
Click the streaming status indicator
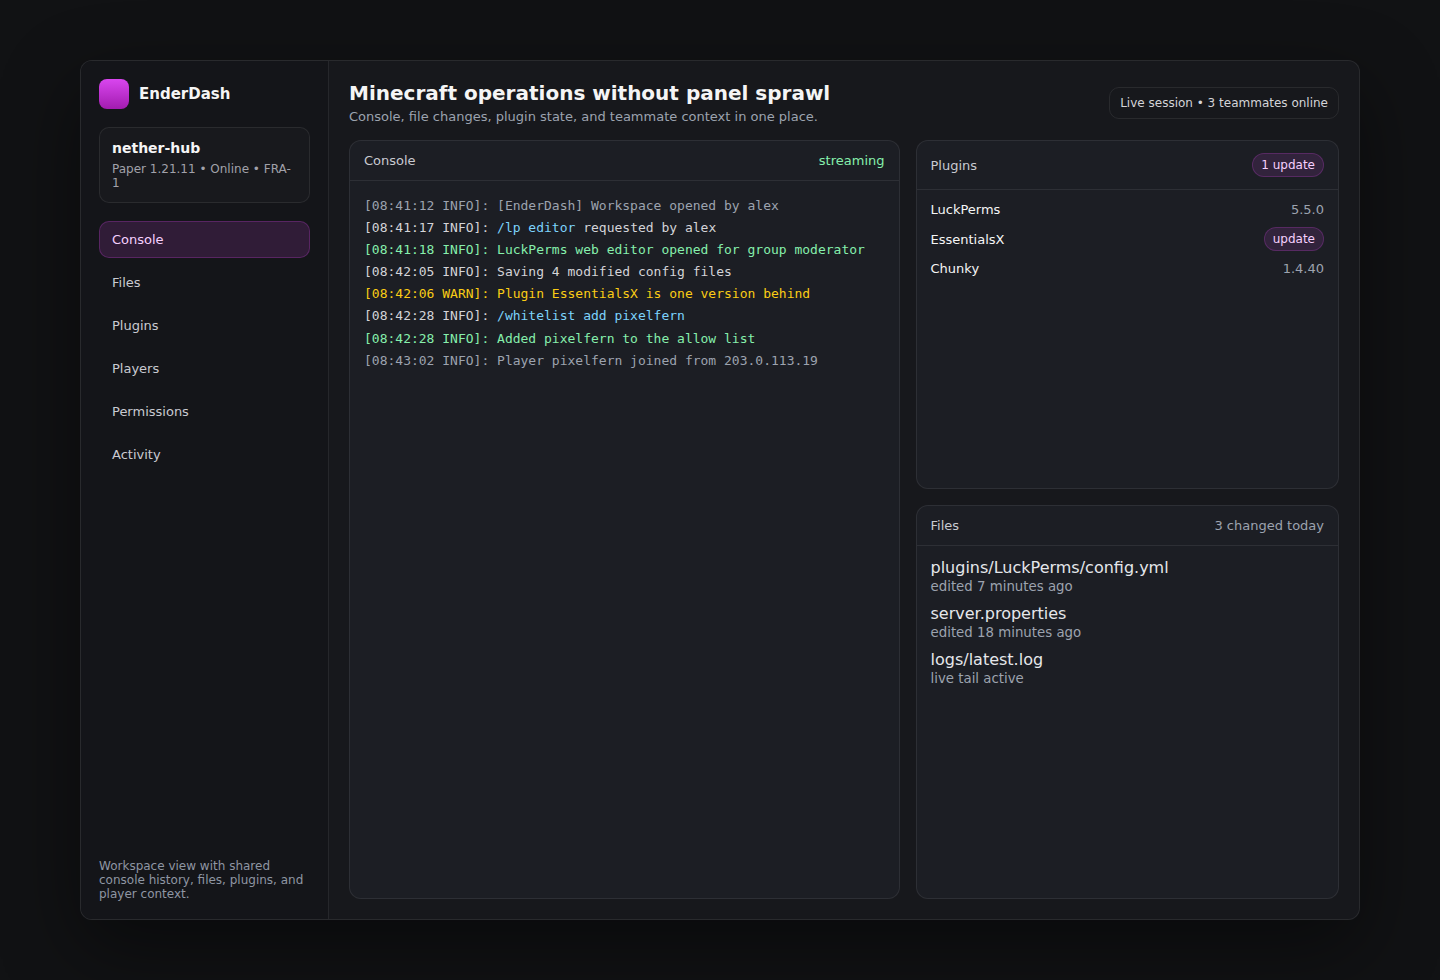(851, 161)
